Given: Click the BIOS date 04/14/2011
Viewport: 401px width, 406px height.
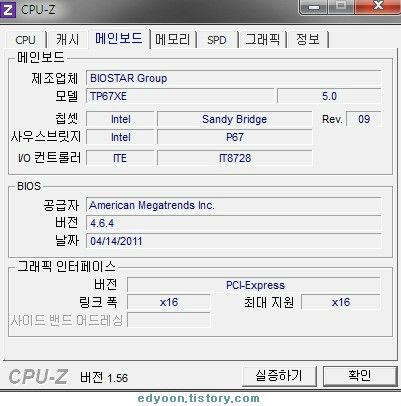Looking at the screenshot, I should point(233,241).
